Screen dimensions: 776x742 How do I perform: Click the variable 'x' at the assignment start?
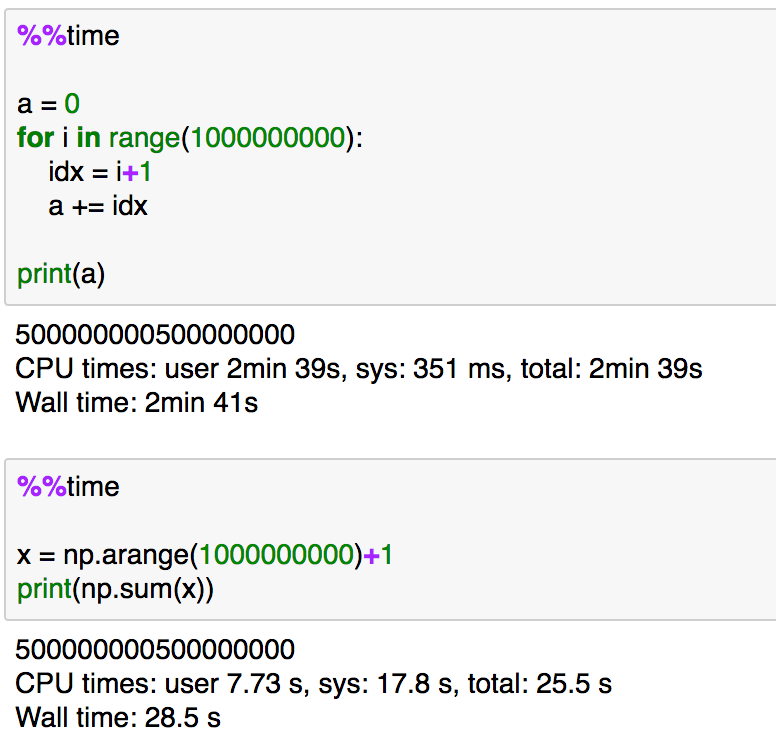pos(24,555)
